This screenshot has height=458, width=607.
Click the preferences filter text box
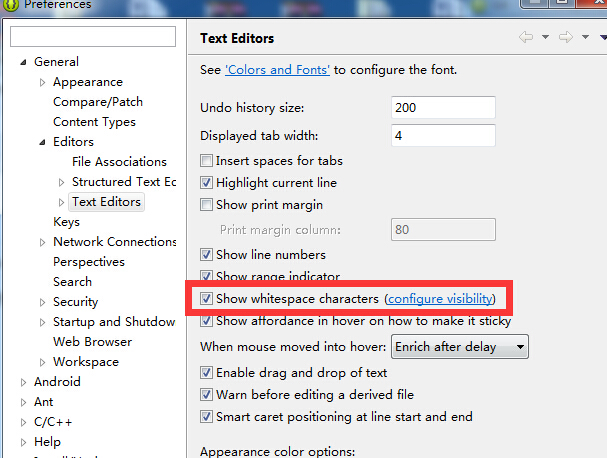92,37
